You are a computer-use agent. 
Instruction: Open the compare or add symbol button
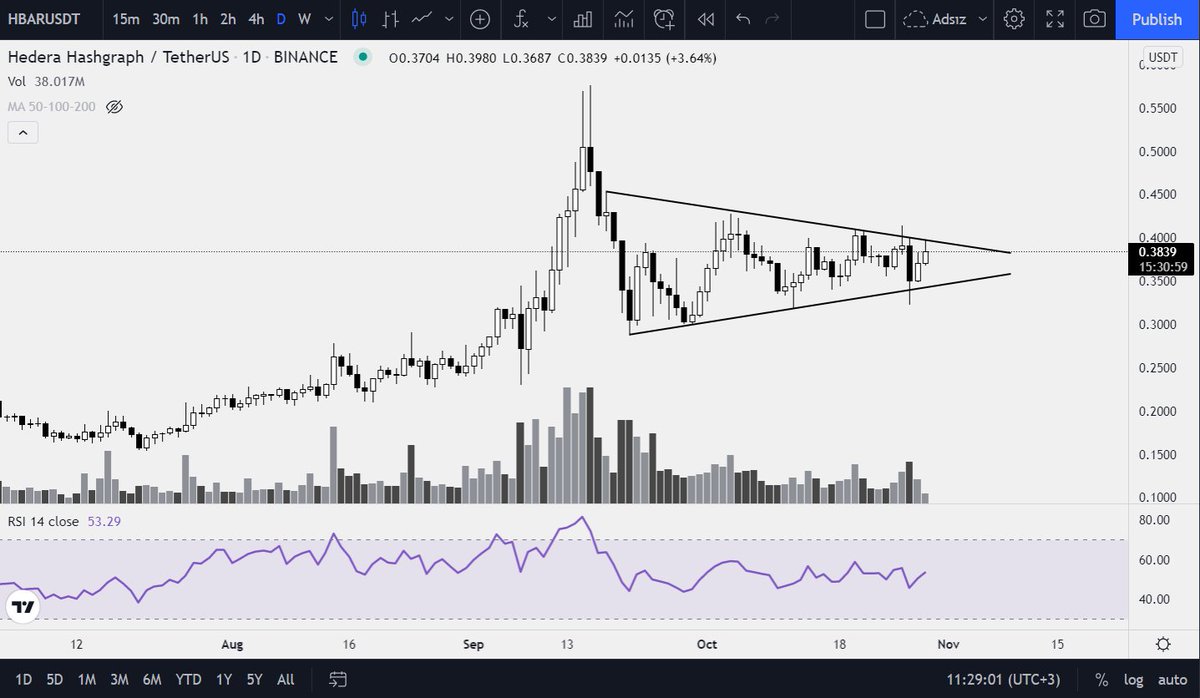481,19
